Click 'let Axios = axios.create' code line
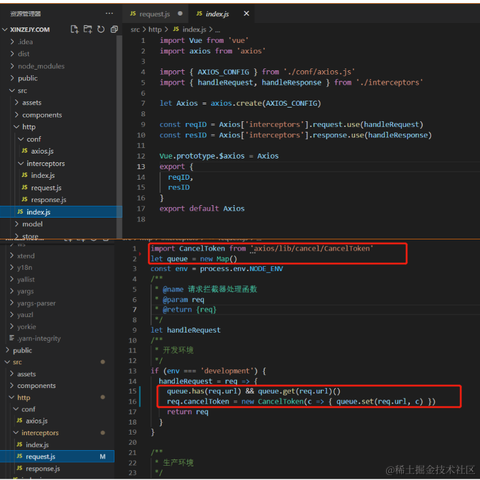This screenshot has height=480, width=480. [x=240, y=103]
